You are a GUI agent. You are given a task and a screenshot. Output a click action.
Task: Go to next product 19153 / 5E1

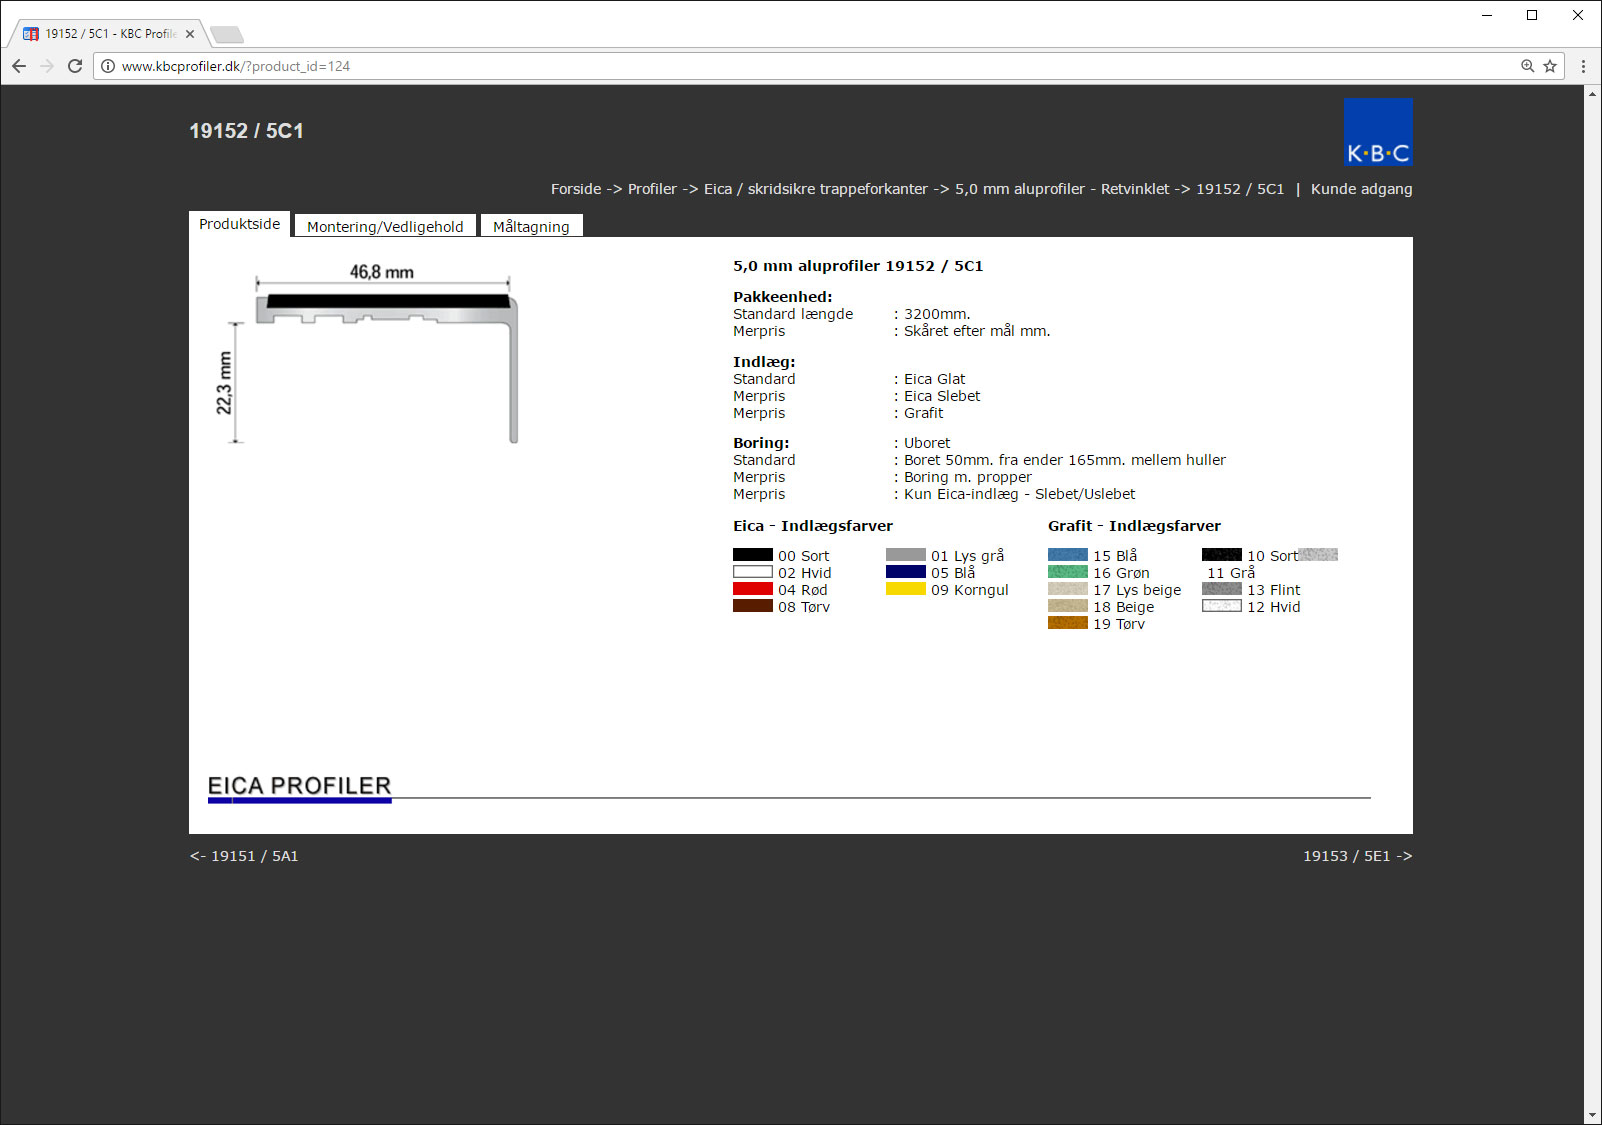(1357, 856)
